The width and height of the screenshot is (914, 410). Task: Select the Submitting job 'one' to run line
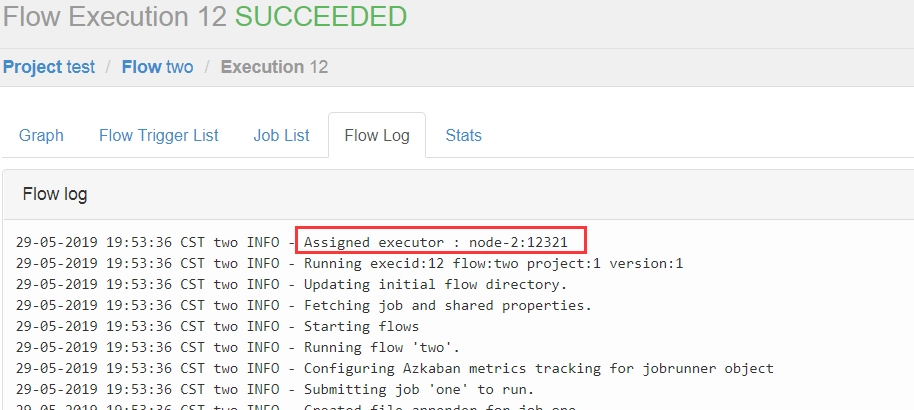point(275,390)
